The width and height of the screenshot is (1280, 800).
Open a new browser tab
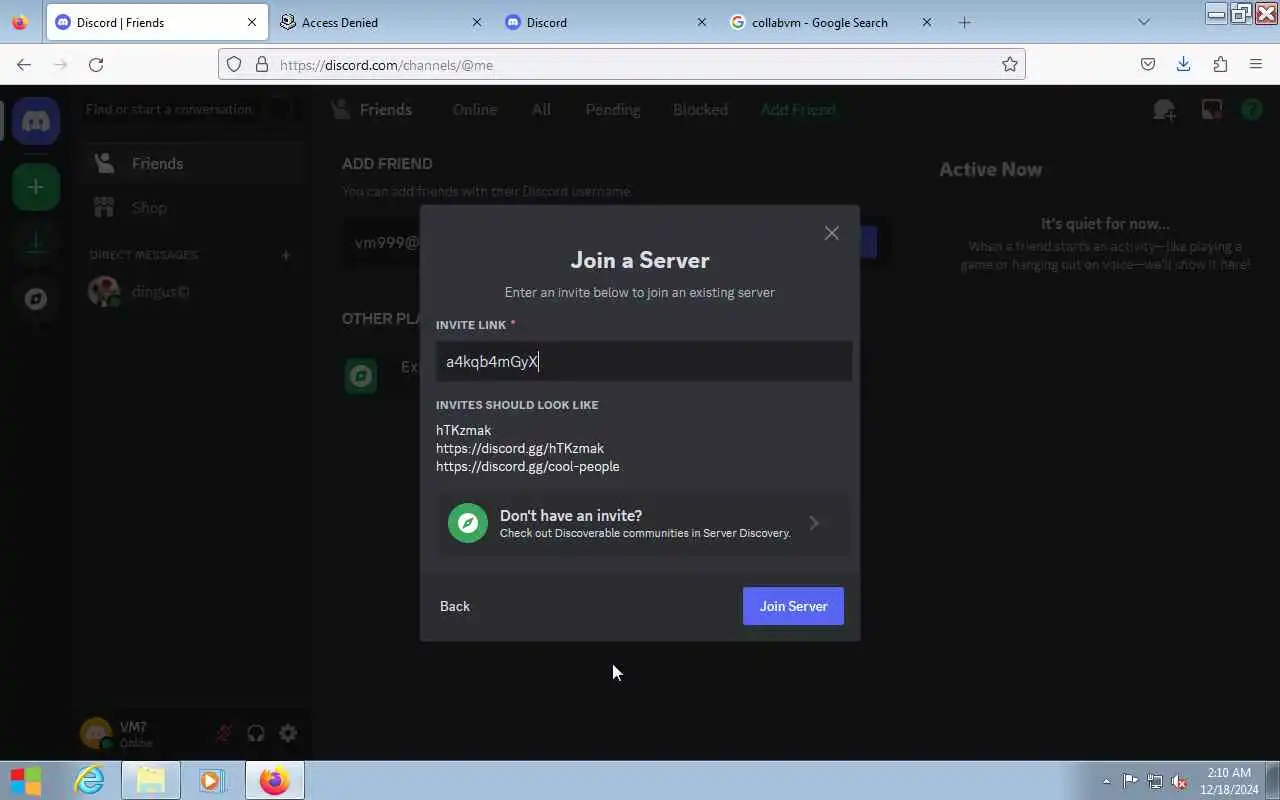(964, 22)
